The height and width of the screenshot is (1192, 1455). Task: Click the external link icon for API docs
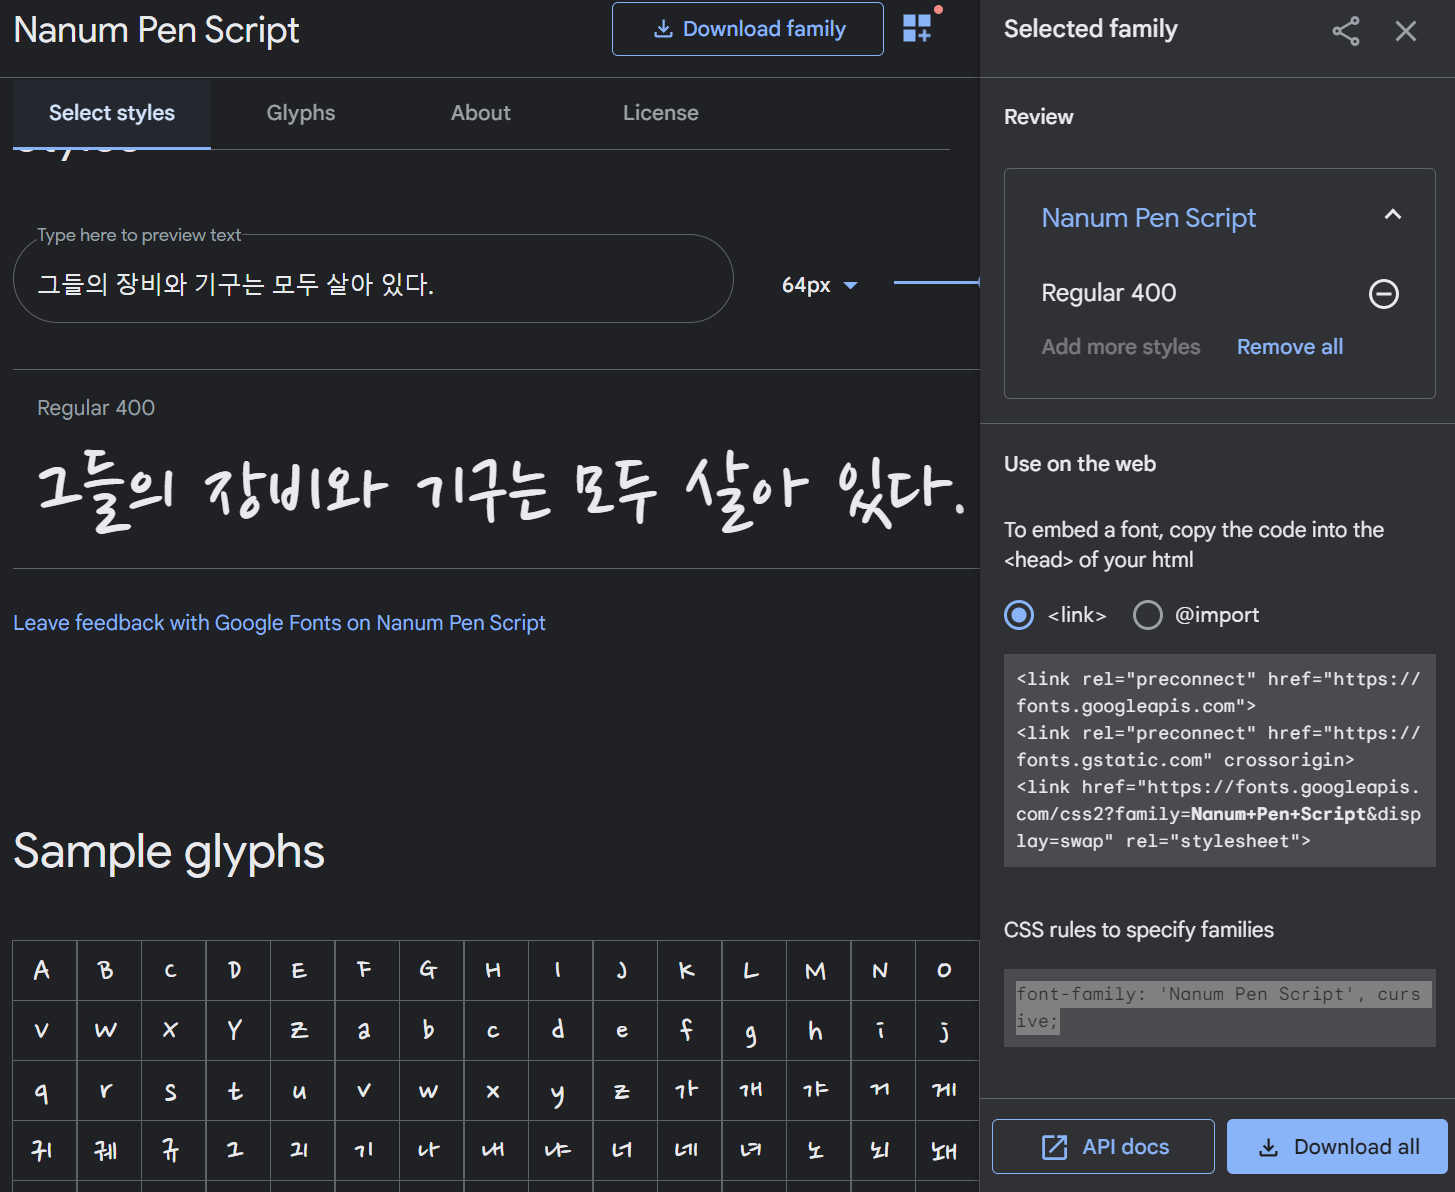[x=1054, y=1147]
